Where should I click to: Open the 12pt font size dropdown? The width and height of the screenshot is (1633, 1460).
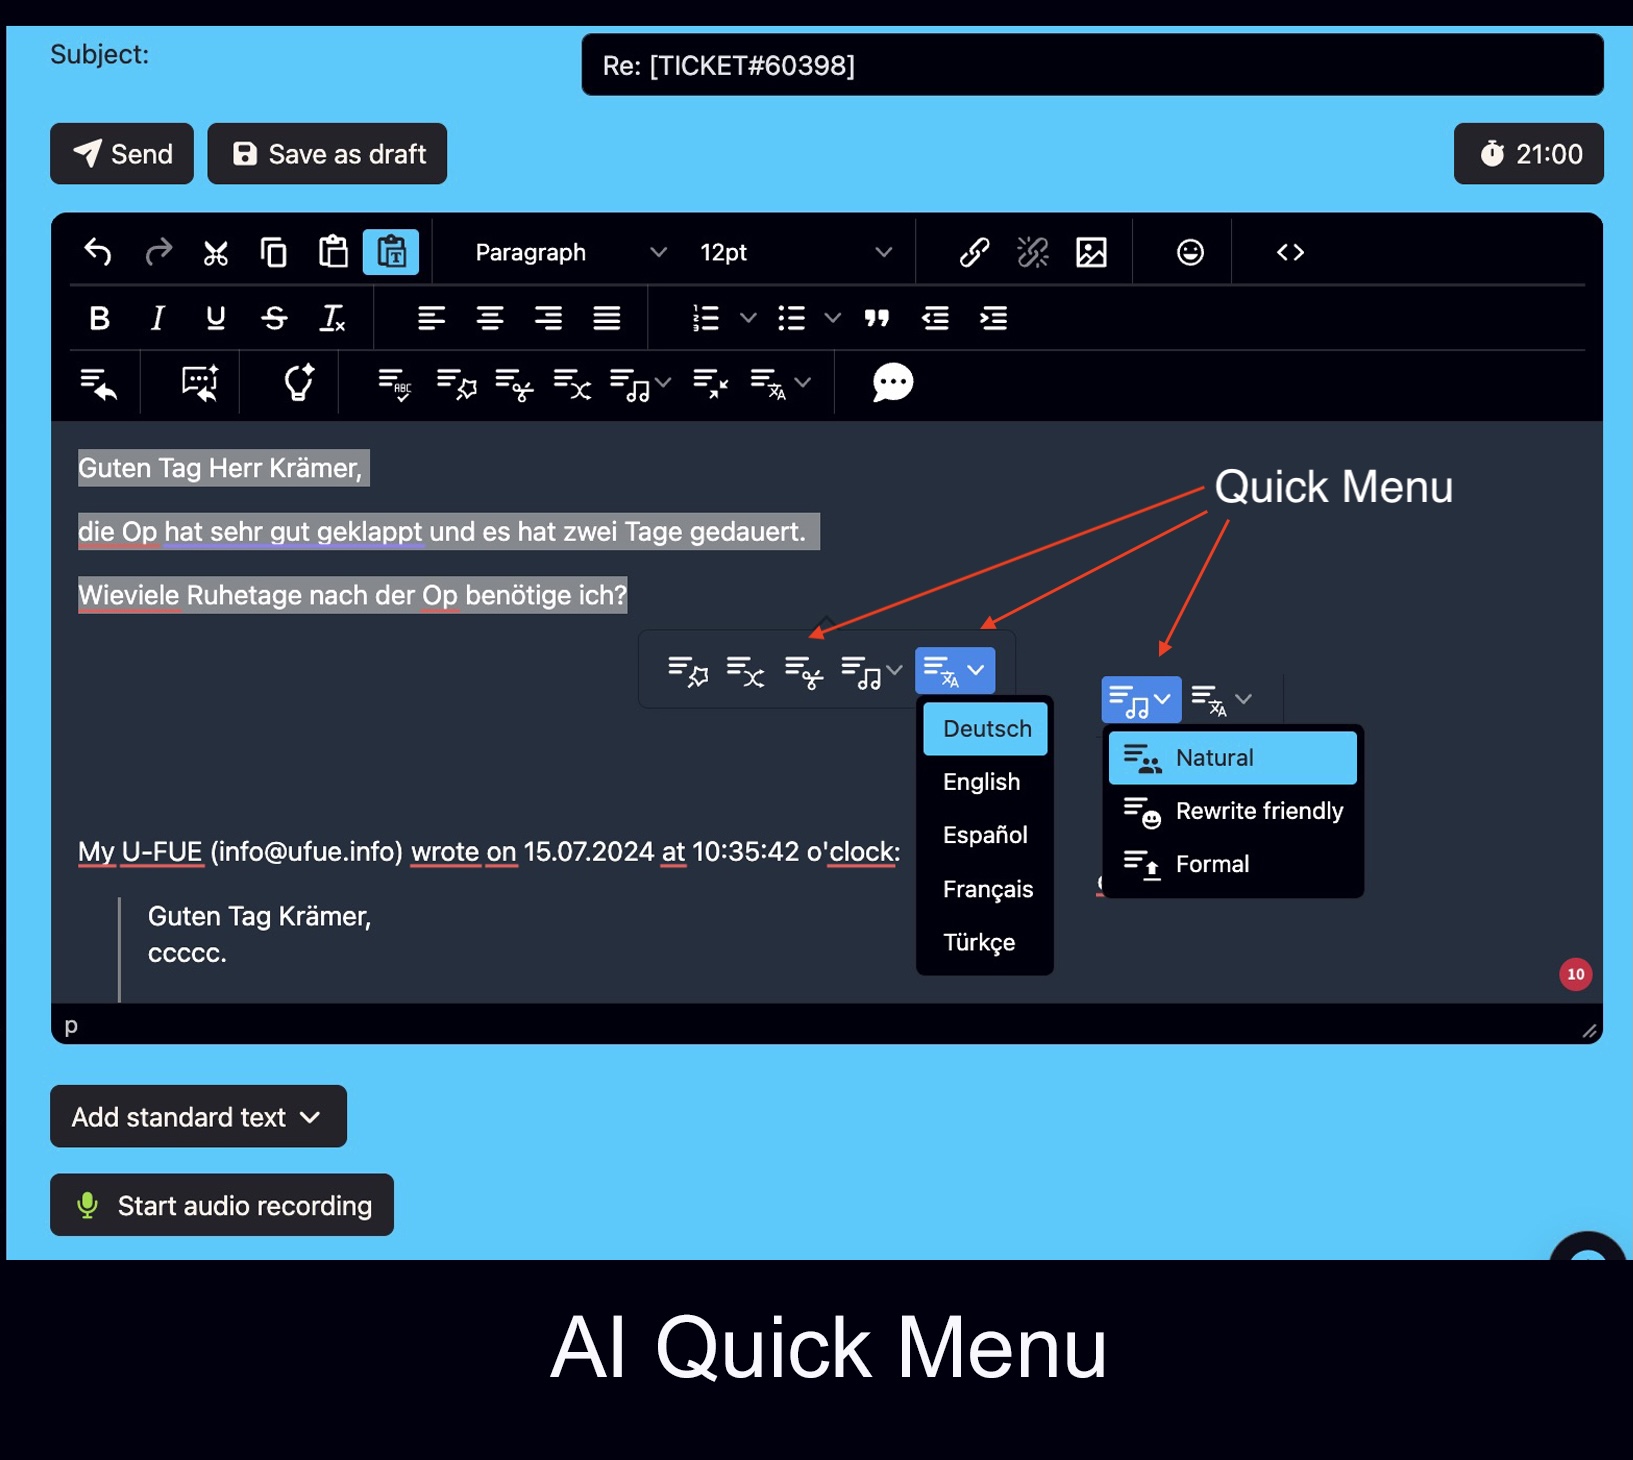coord(795,252)
